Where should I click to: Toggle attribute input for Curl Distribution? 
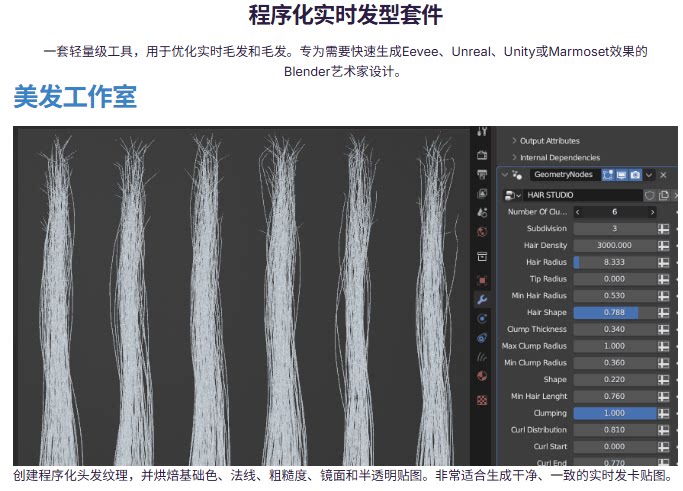tap(663, 430)
